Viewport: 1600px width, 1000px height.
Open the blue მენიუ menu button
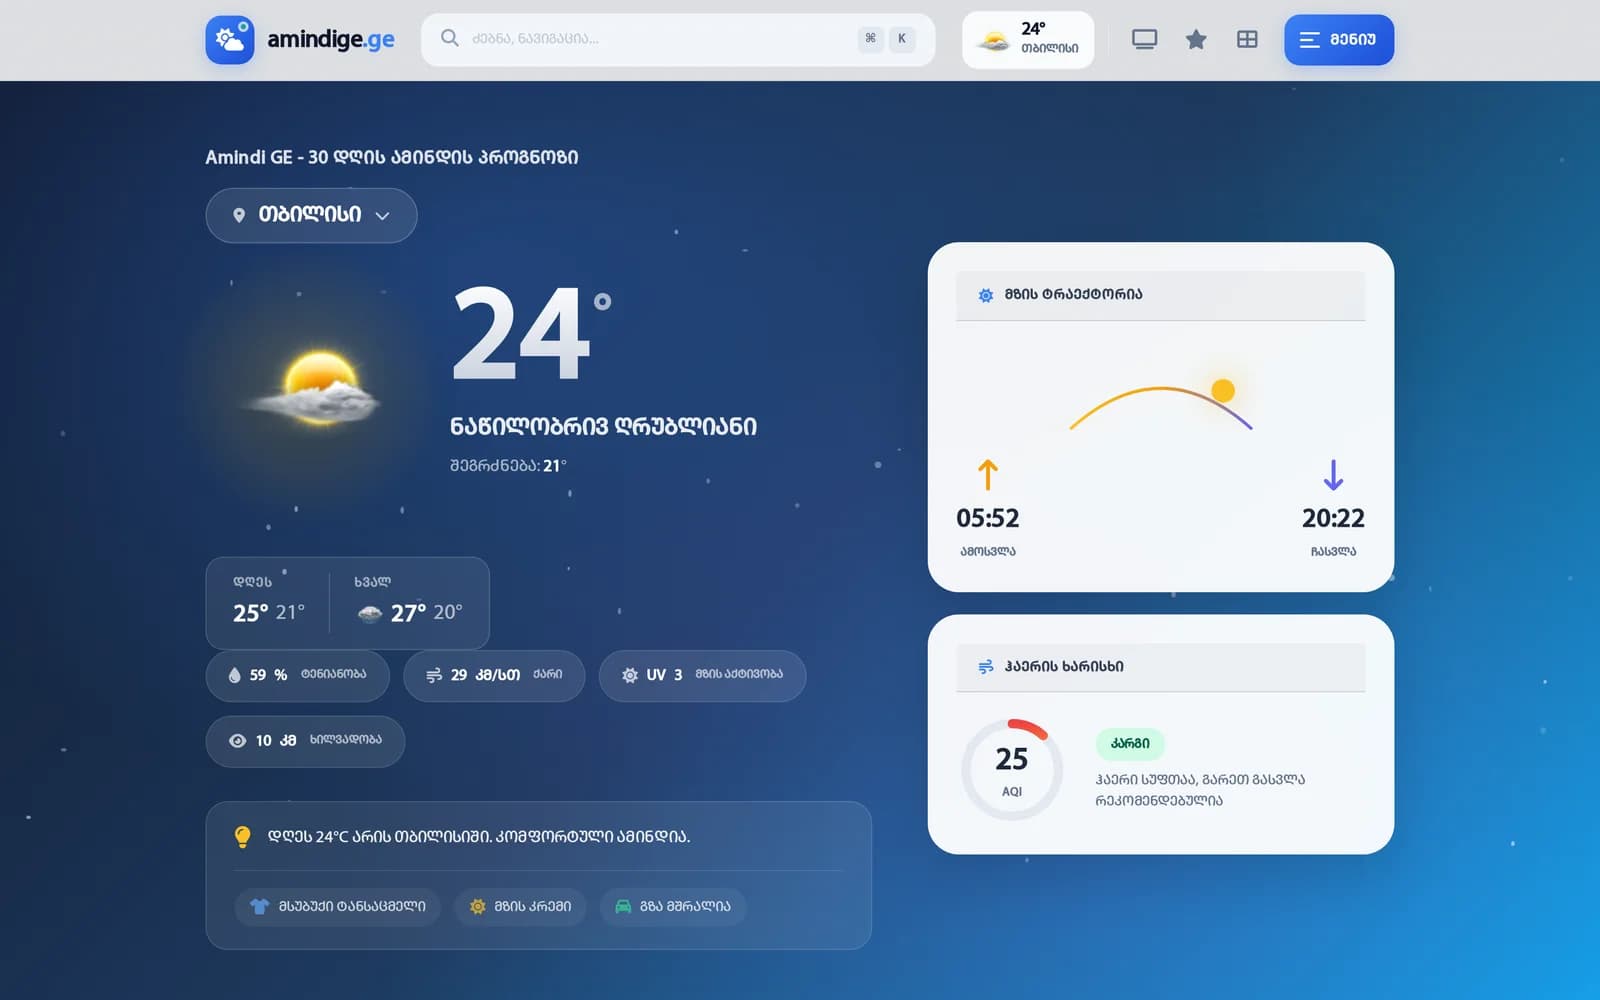(x=1339, y=40)
